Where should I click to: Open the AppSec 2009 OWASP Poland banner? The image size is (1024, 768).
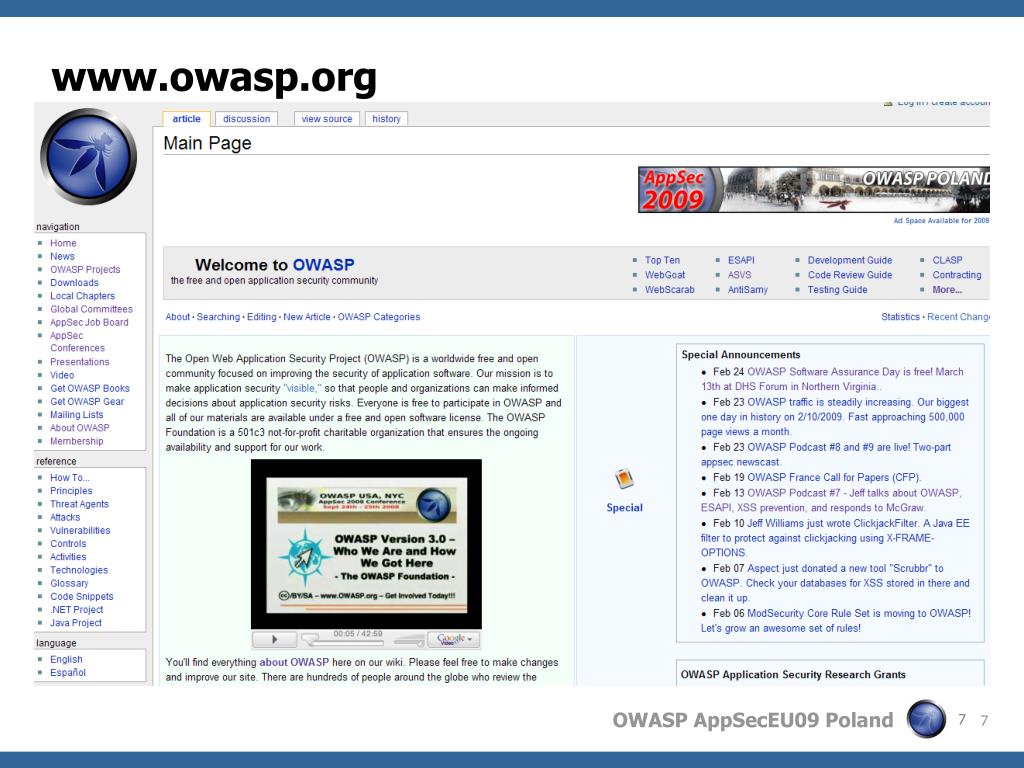pyautogui.click(x=814, y=189)
